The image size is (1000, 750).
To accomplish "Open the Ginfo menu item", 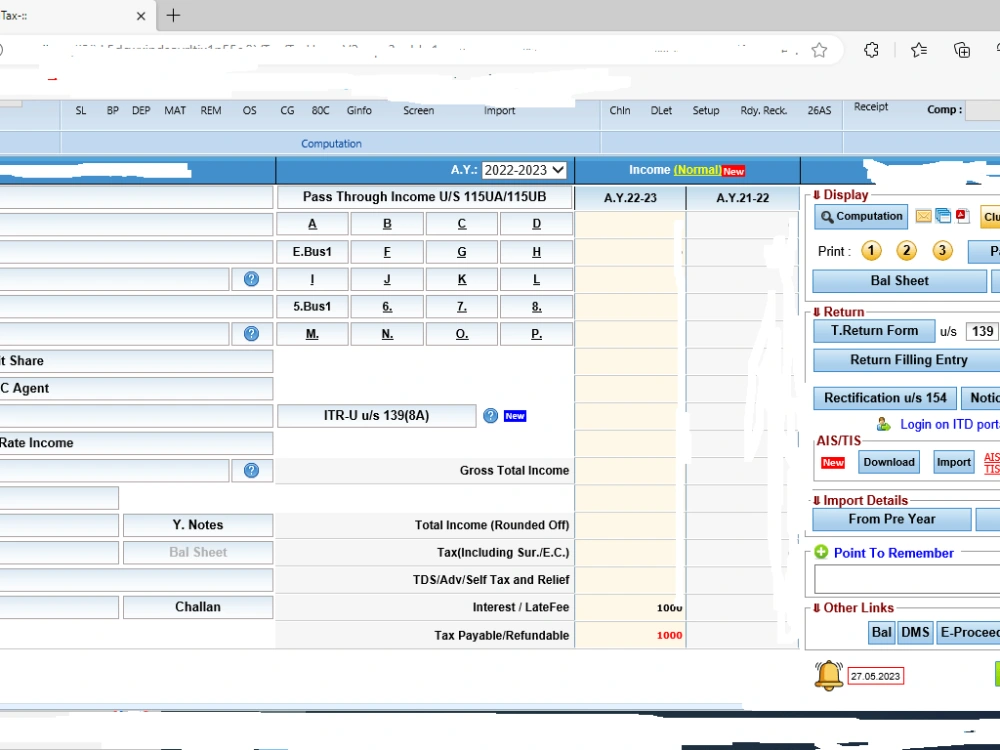I will (x=359, y=110).
